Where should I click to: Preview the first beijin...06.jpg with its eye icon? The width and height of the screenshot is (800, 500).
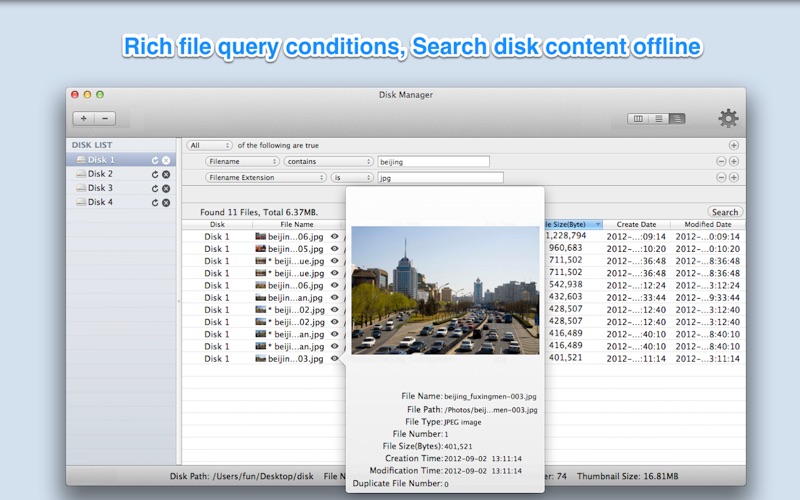[x=335, y=237]
